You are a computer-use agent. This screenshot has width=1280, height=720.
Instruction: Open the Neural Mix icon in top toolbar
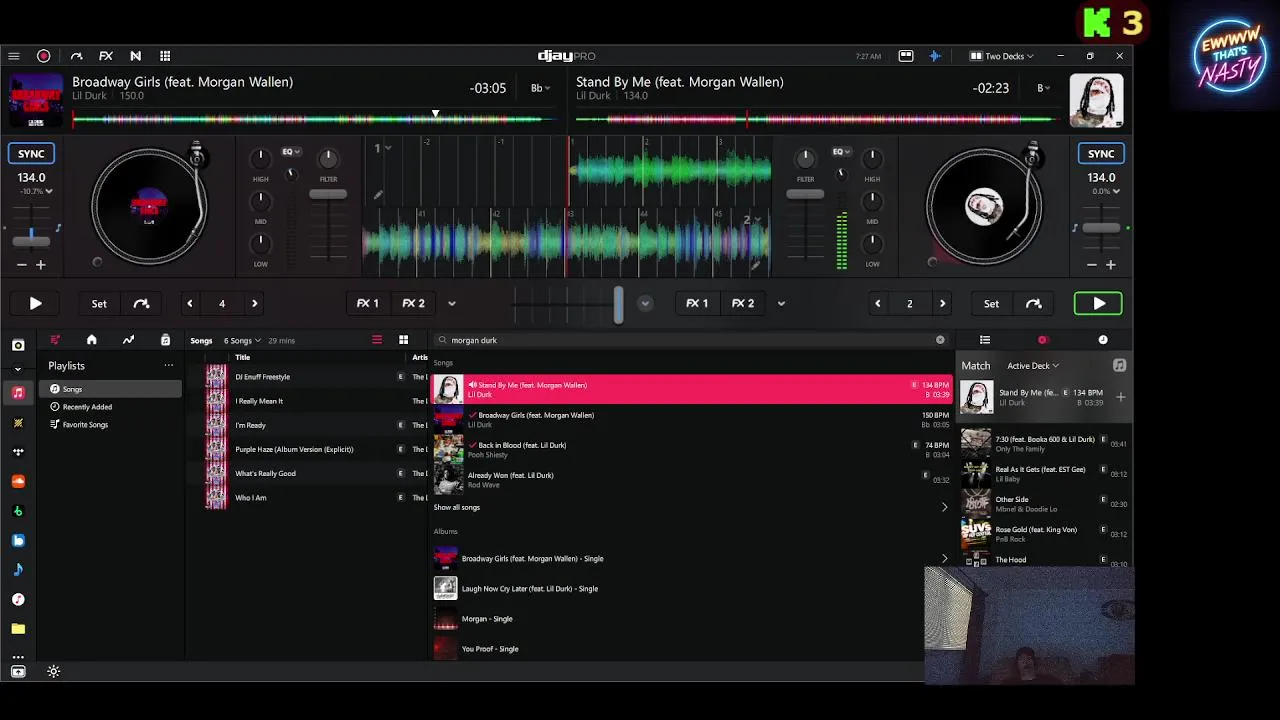(x=135, y=56)
